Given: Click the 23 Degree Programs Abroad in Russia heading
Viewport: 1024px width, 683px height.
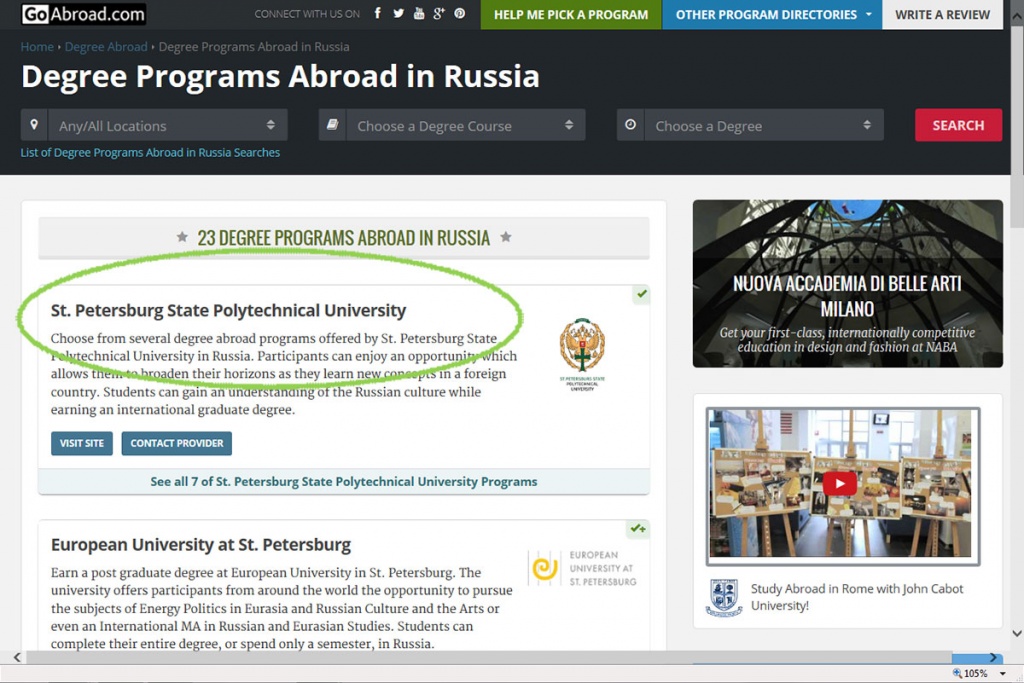Looking at the screenshot, I should pyautogui.click(x=344, y=238).
